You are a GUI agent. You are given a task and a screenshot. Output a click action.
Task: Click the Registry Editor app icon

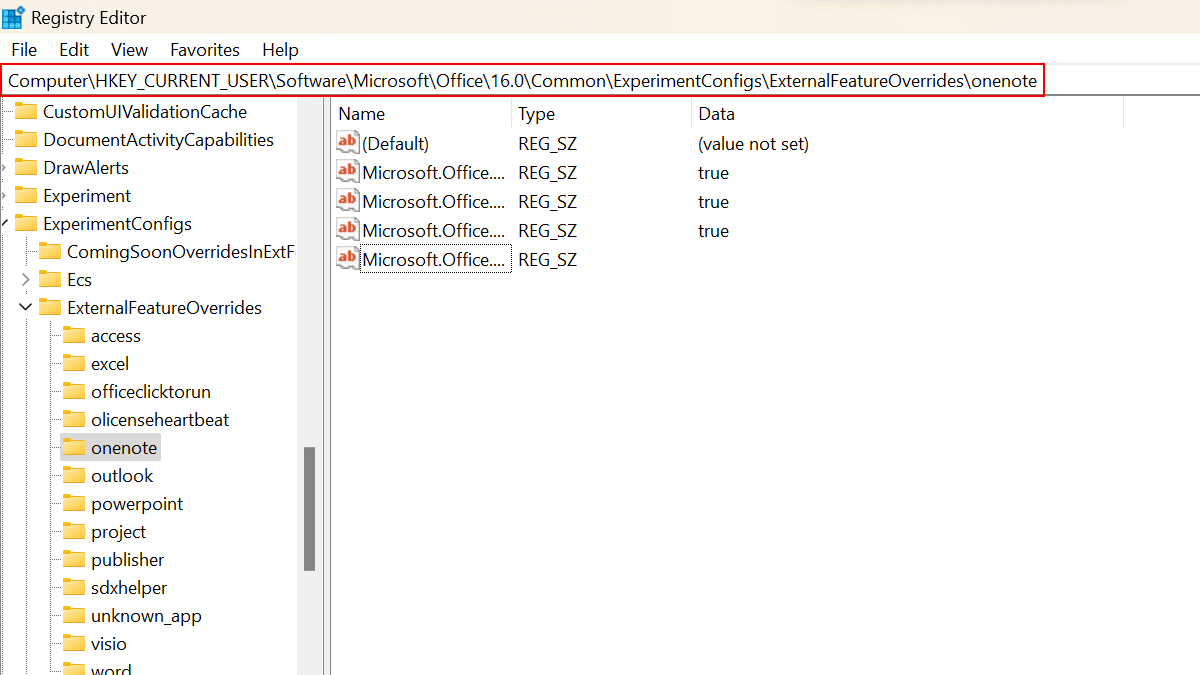click(13, 17)
